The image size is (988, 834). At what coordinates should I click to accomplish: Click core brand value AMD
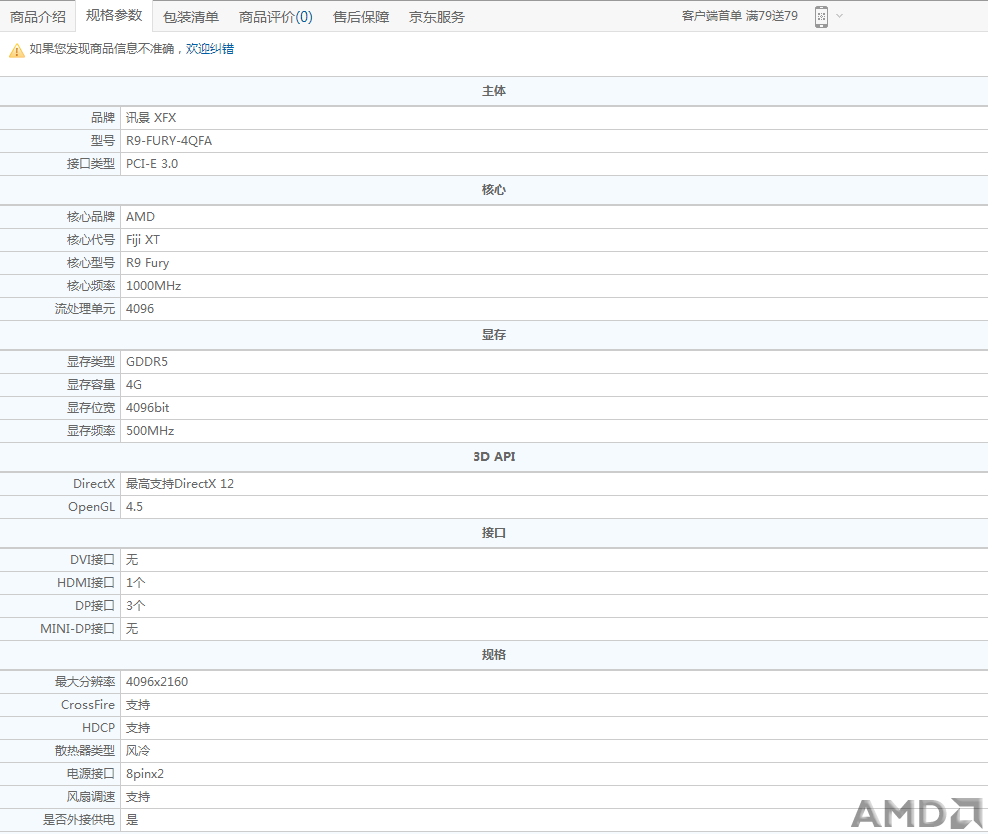140,217
